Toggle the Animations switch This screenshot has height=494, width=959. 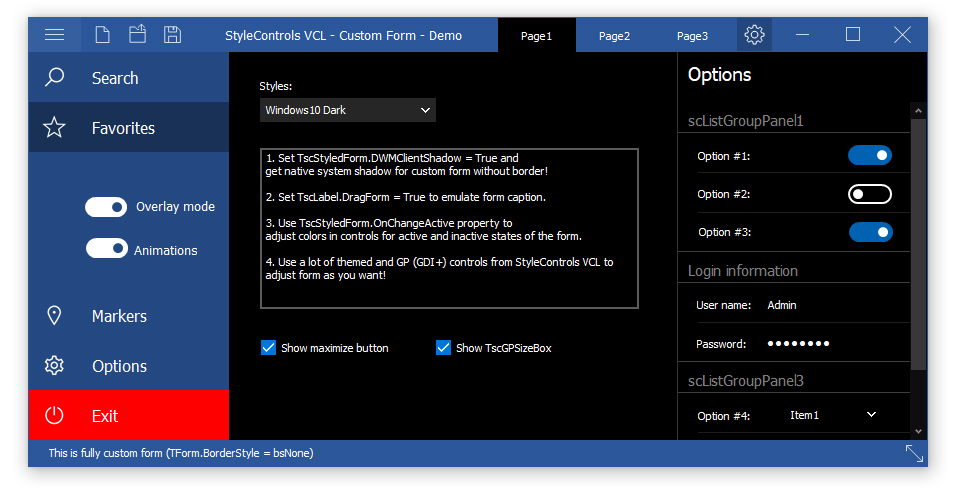[106, 249]
